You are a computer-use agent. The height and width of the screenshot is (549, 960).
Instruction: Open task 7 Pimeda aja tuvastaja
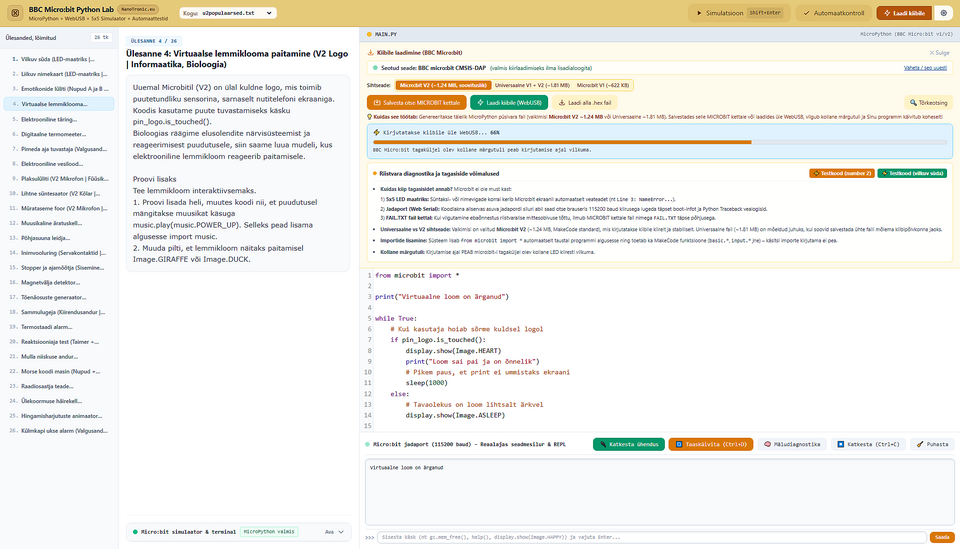[x=59, y=149]
